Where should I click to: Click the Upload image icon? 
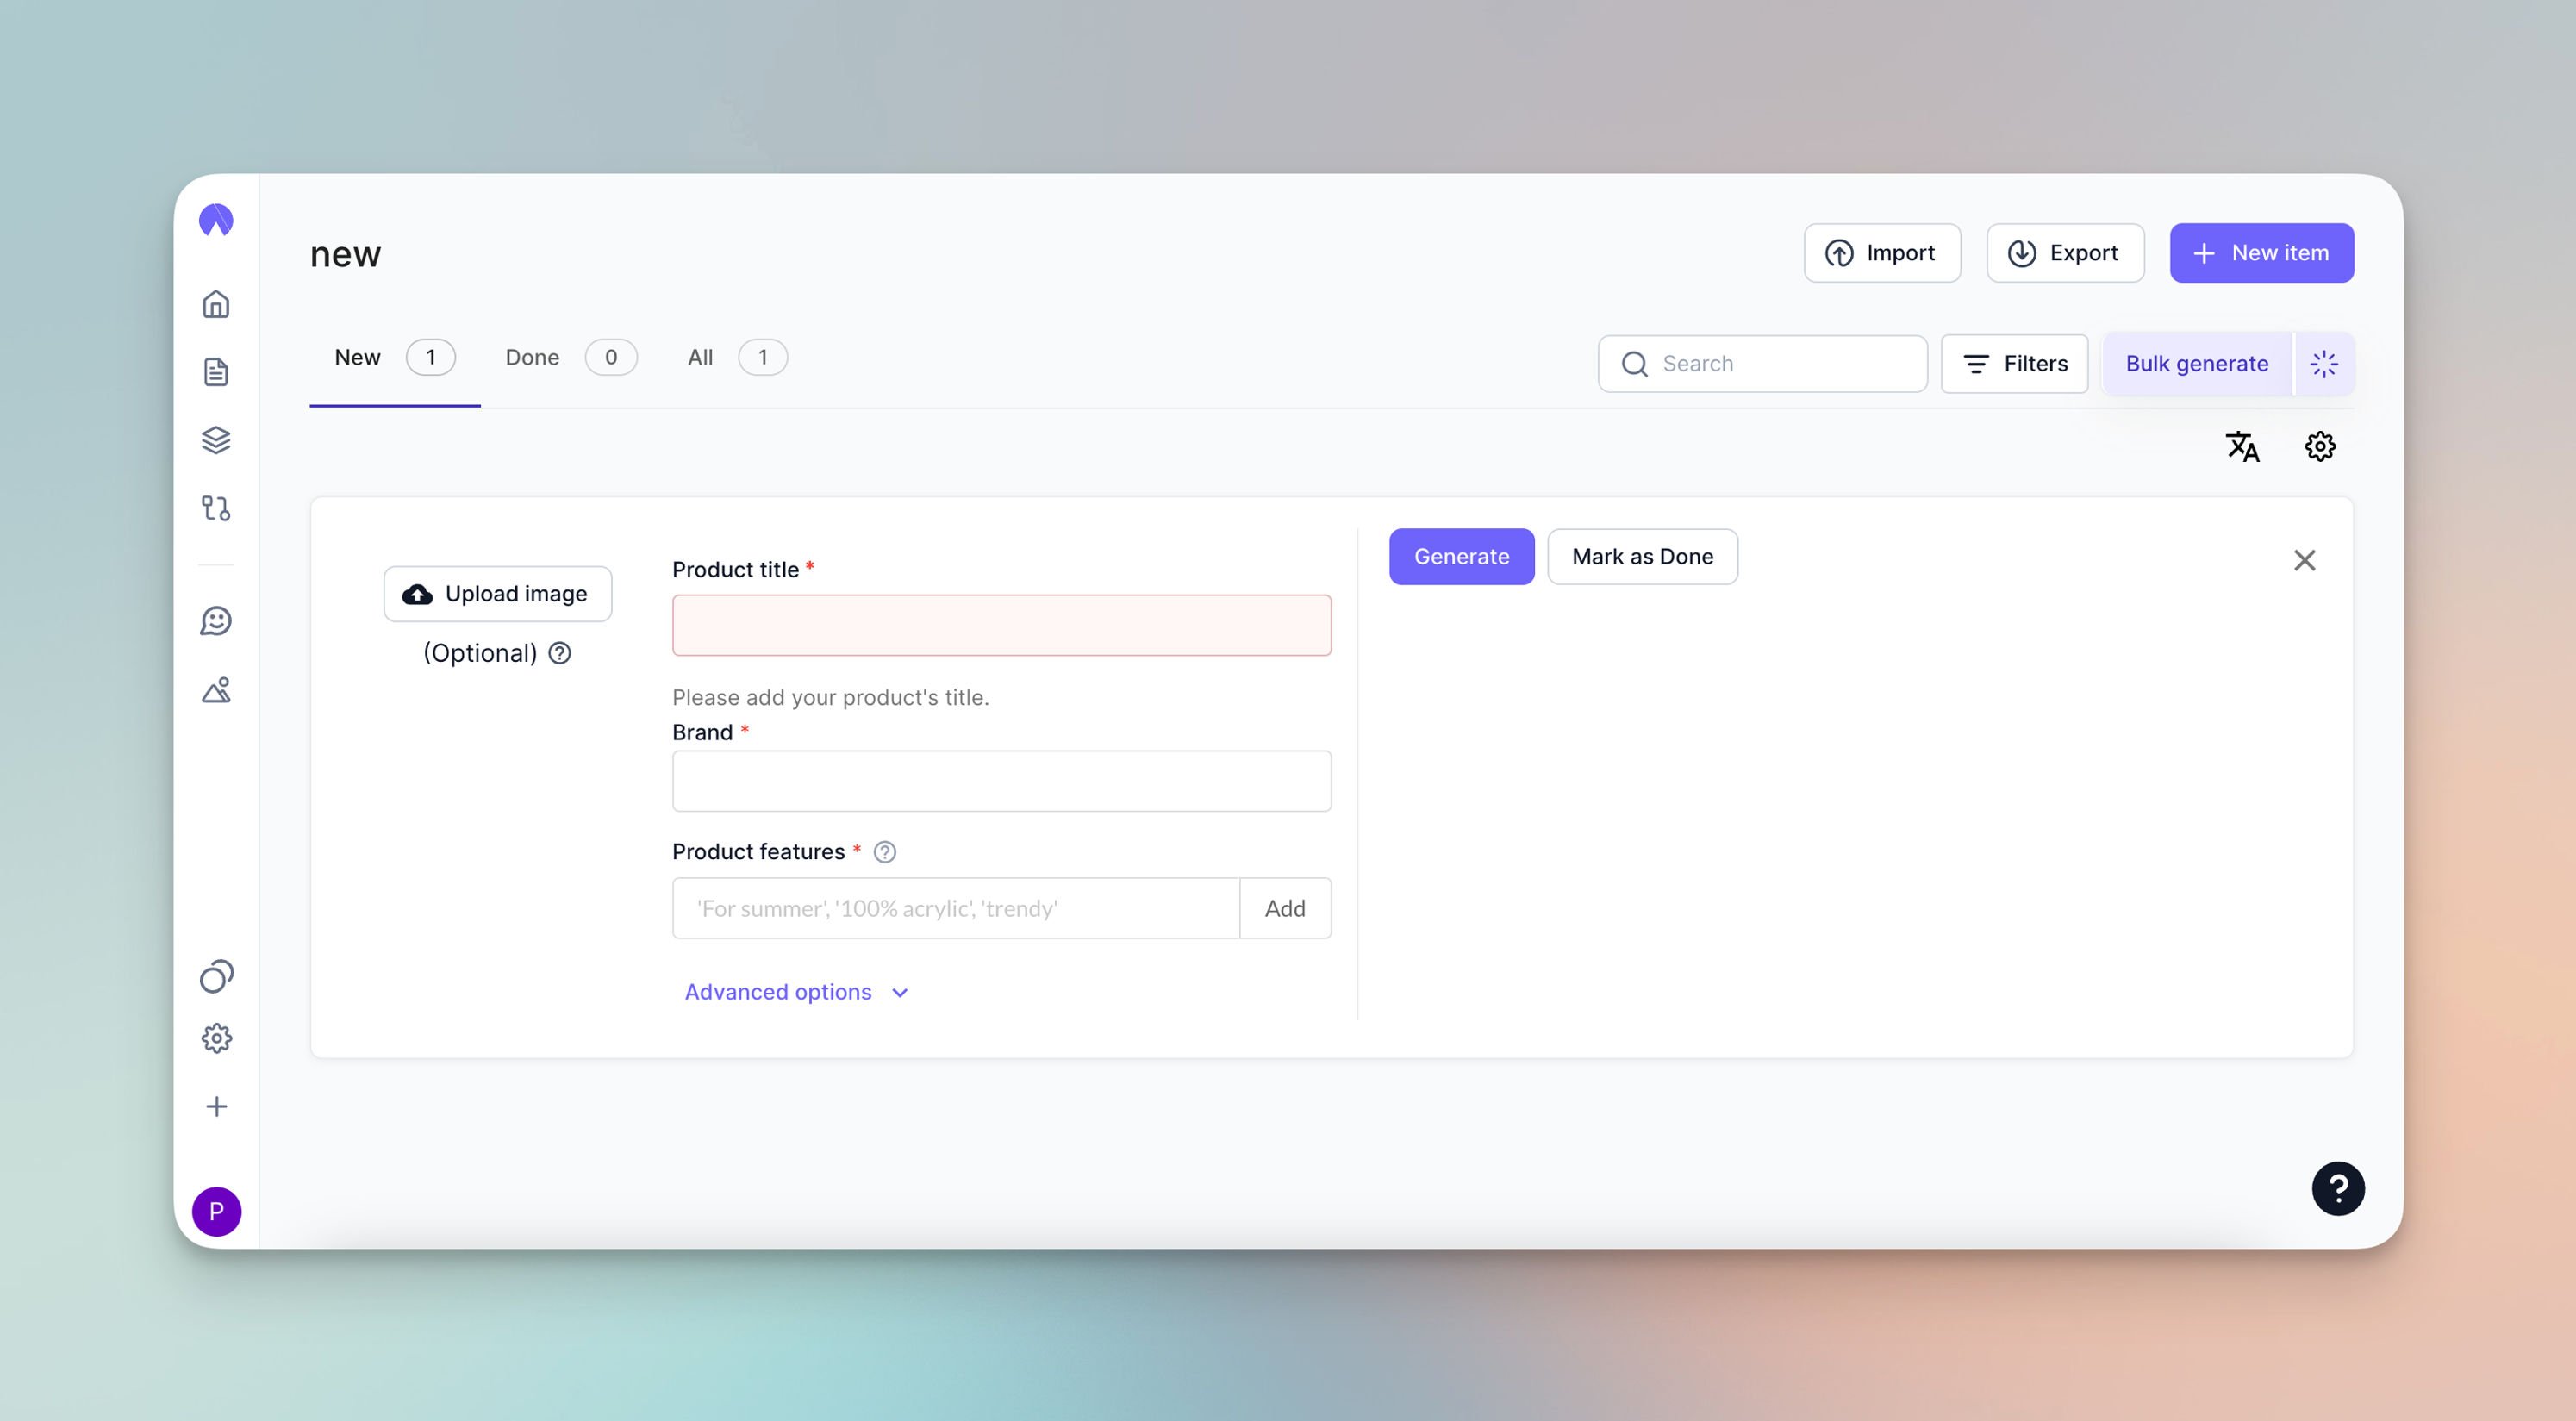tap(415, 593)
